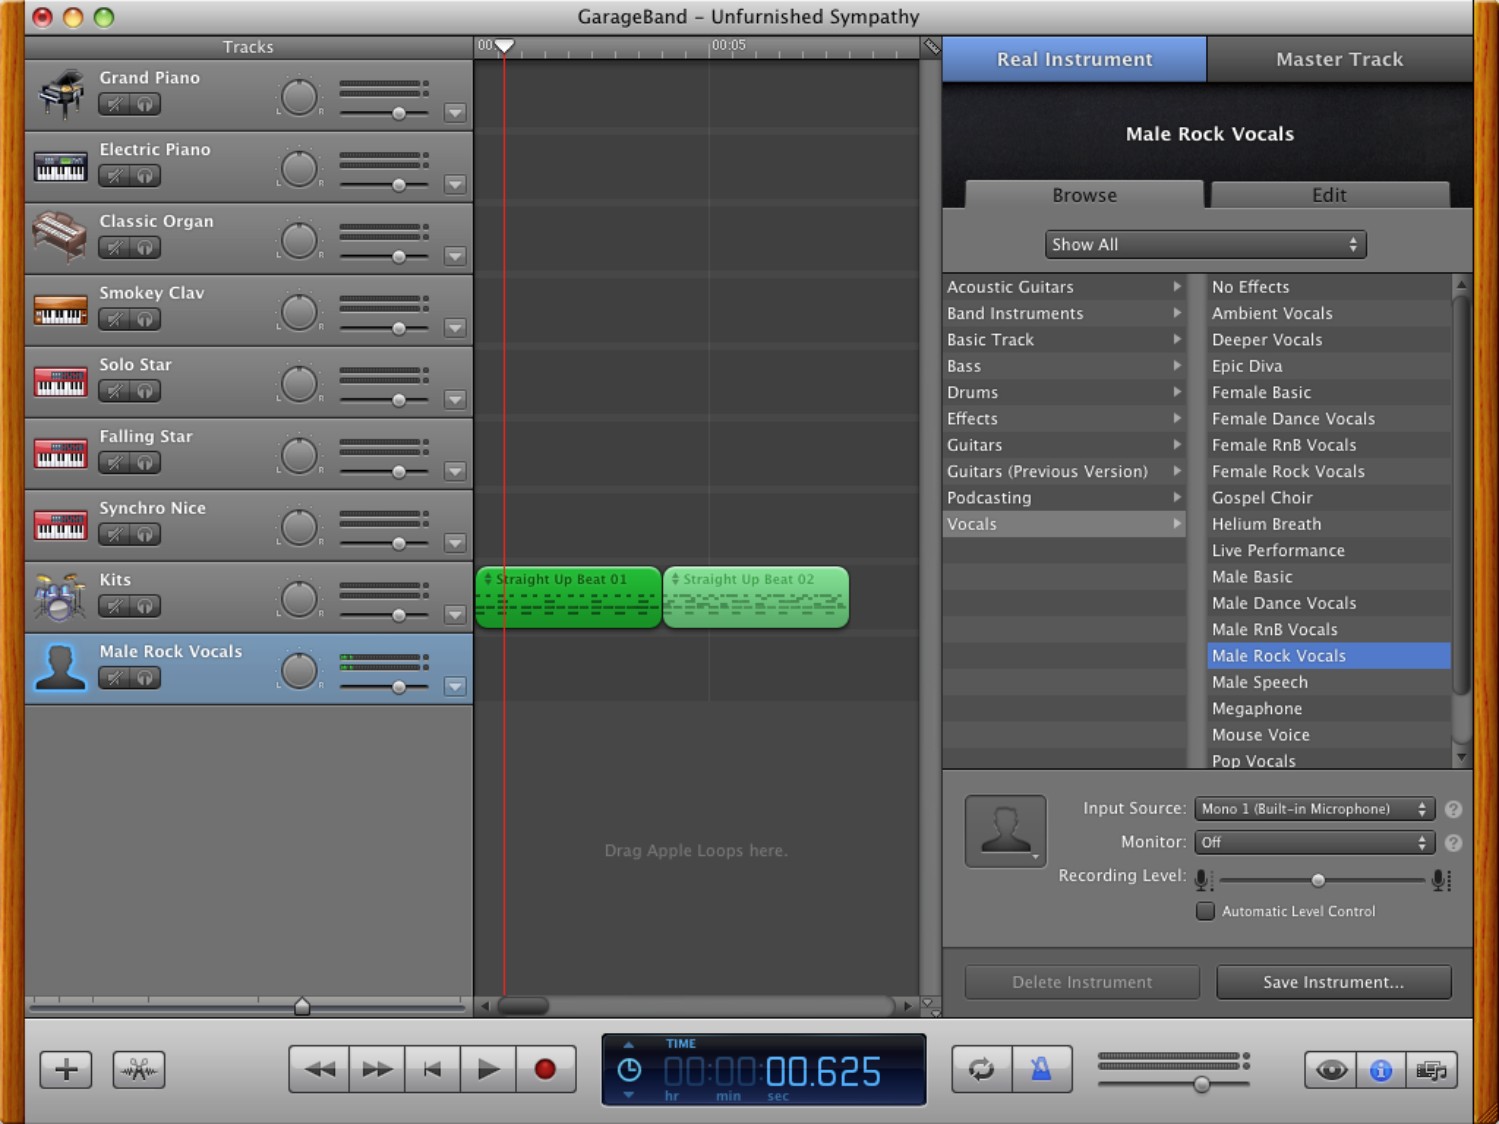
Task: Click the Kits drum set icon
Action: point(60,597)
